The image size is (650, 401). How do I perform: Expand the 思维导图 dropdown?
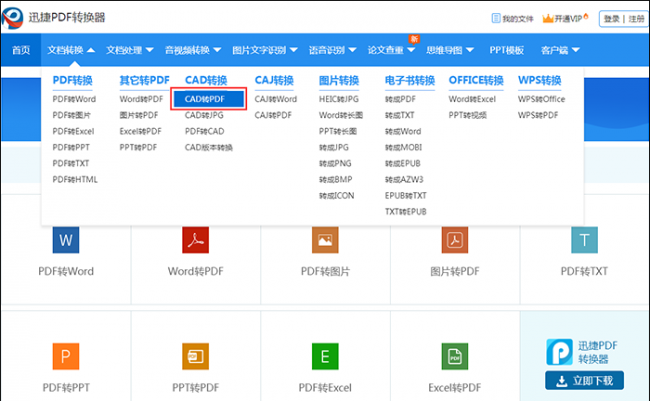(470, 50)
